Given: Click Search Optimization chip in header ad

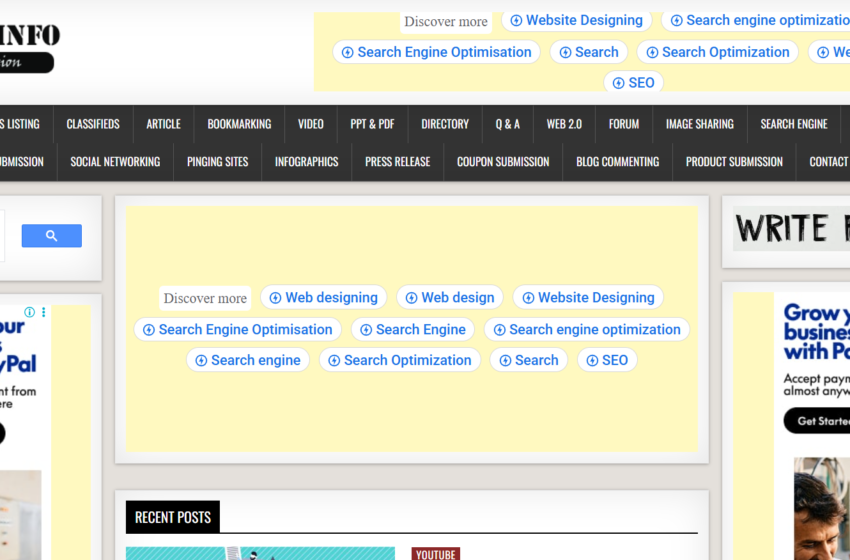Looking at the screenshot, I should 718,52.
